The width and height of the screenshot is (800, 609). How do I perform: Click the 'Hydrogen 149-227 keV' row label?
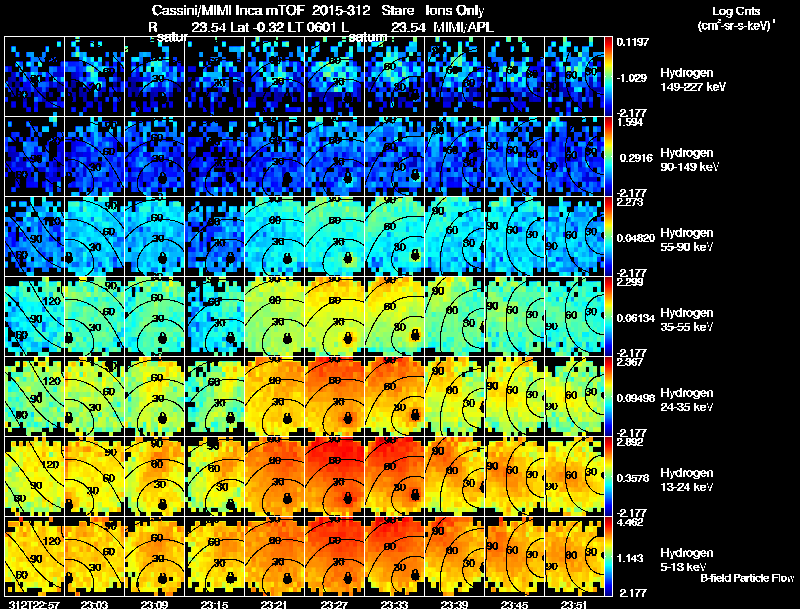pyautogui.click(x=692, y=80)
